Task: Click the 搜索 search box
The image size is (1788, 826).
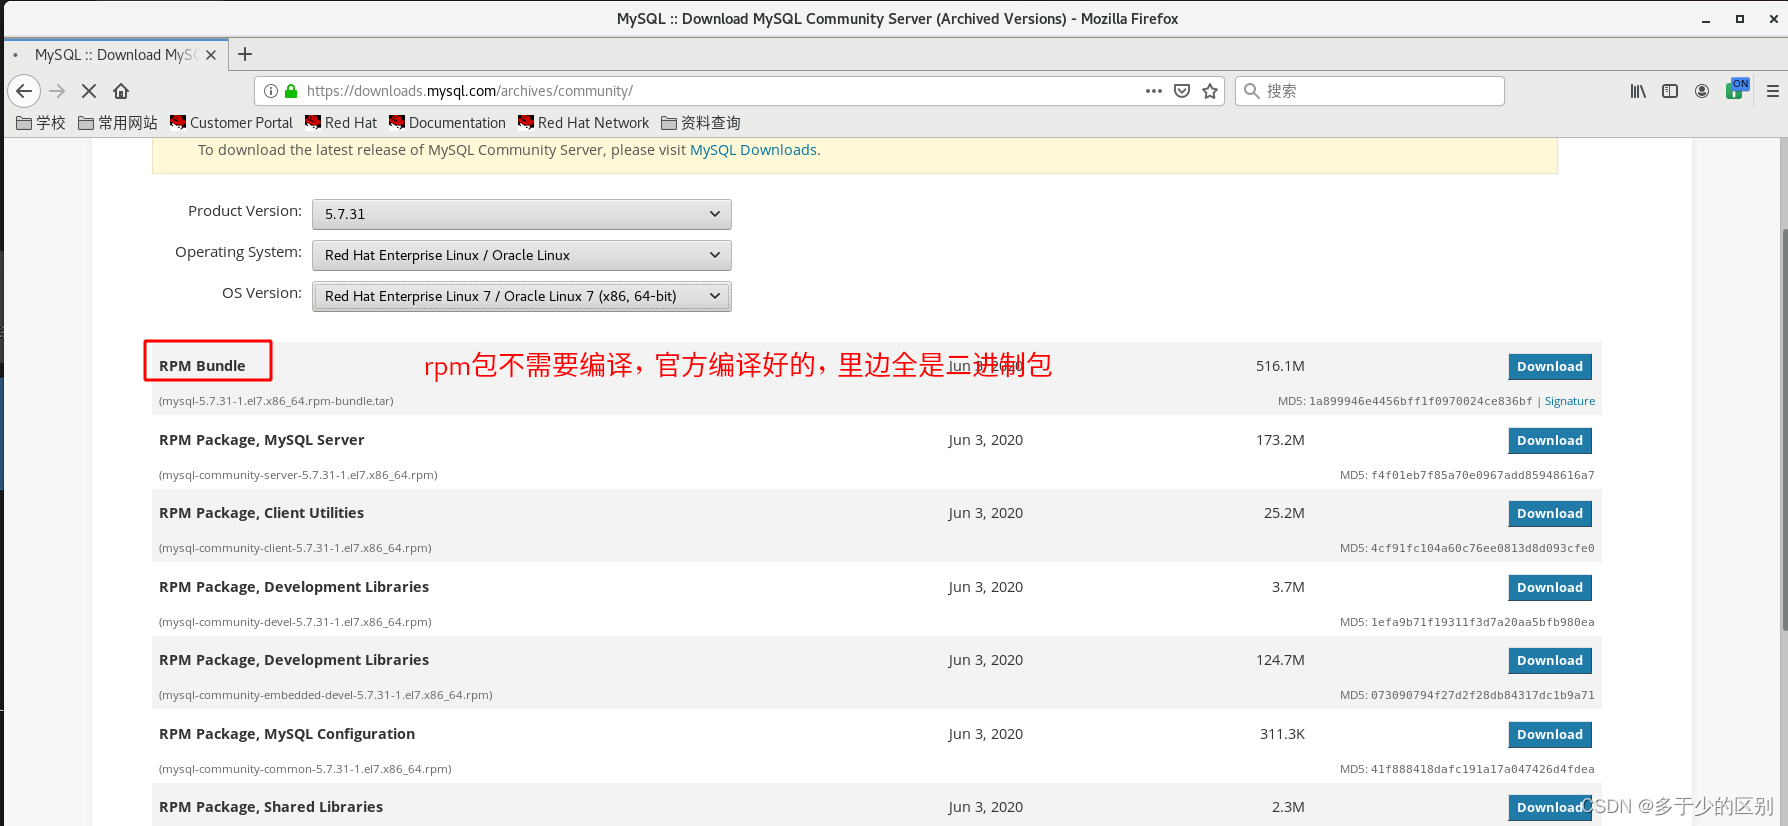Action: pos(1370,91)
